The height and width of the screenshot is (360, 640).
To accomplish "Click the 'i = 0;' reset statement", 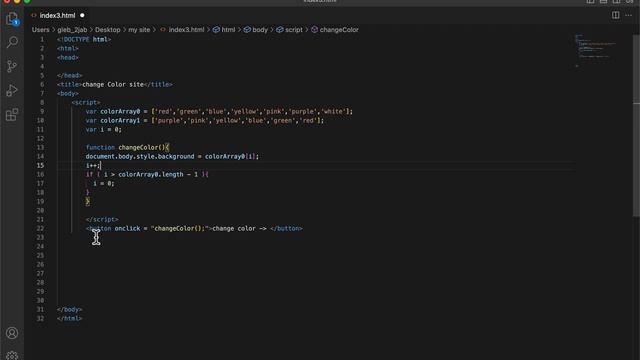I will (104, 184).
